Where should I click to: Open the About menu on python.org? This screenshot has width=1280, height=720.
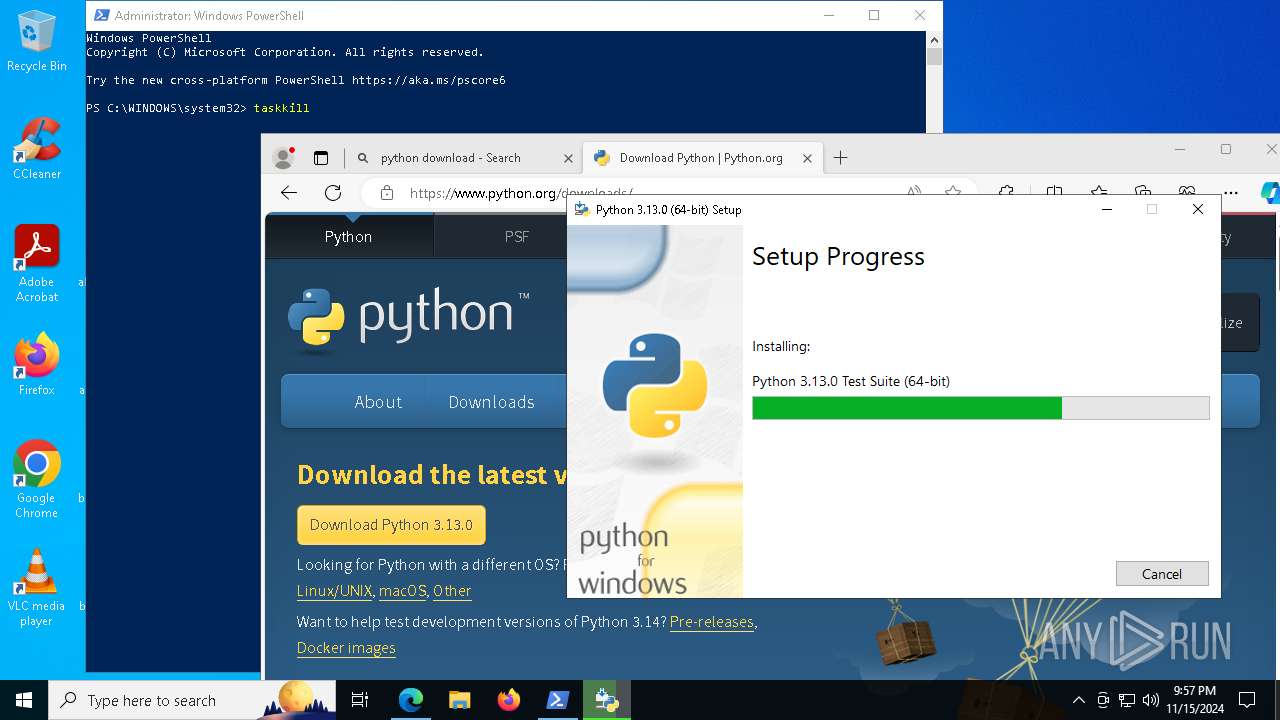point(378,402)
